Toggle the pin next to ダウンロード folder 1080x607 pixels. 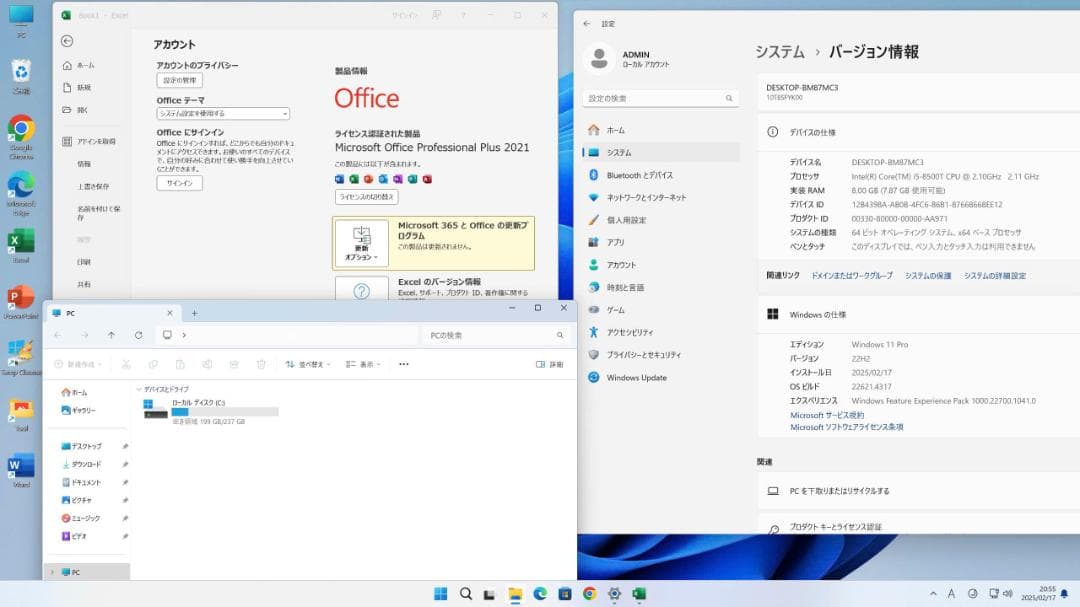click(126, 463)
